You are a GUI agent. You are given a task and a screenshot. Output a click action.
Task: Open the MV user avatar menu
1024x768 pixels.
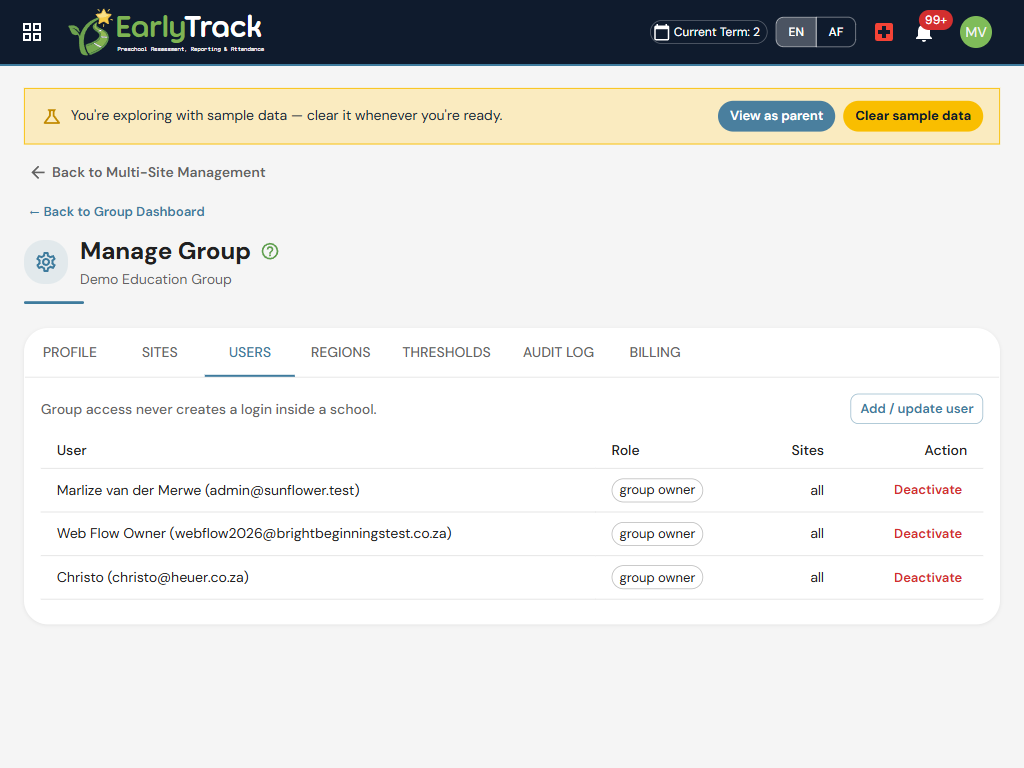pos(976,32)
